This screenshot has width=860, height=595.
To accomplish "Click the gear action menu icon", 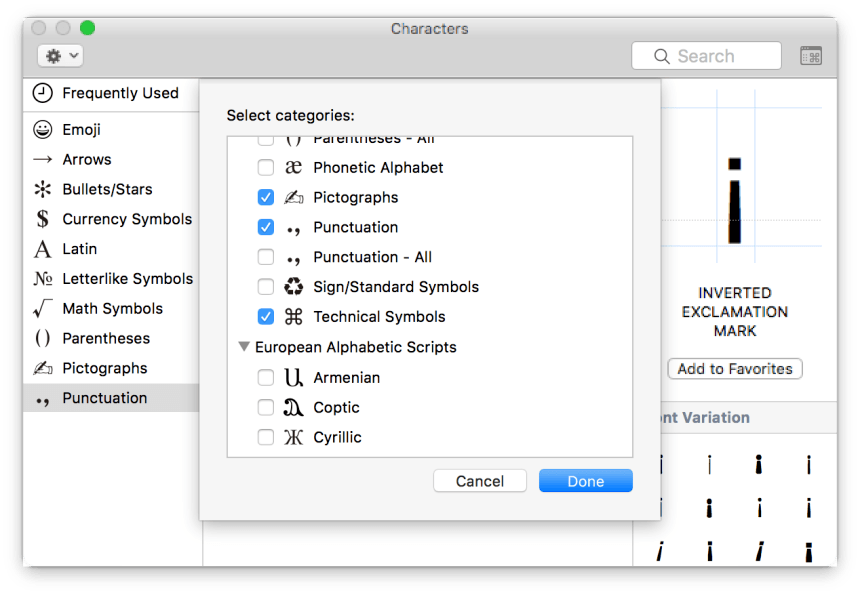I will pyautogui.click(x=54, y=55).
